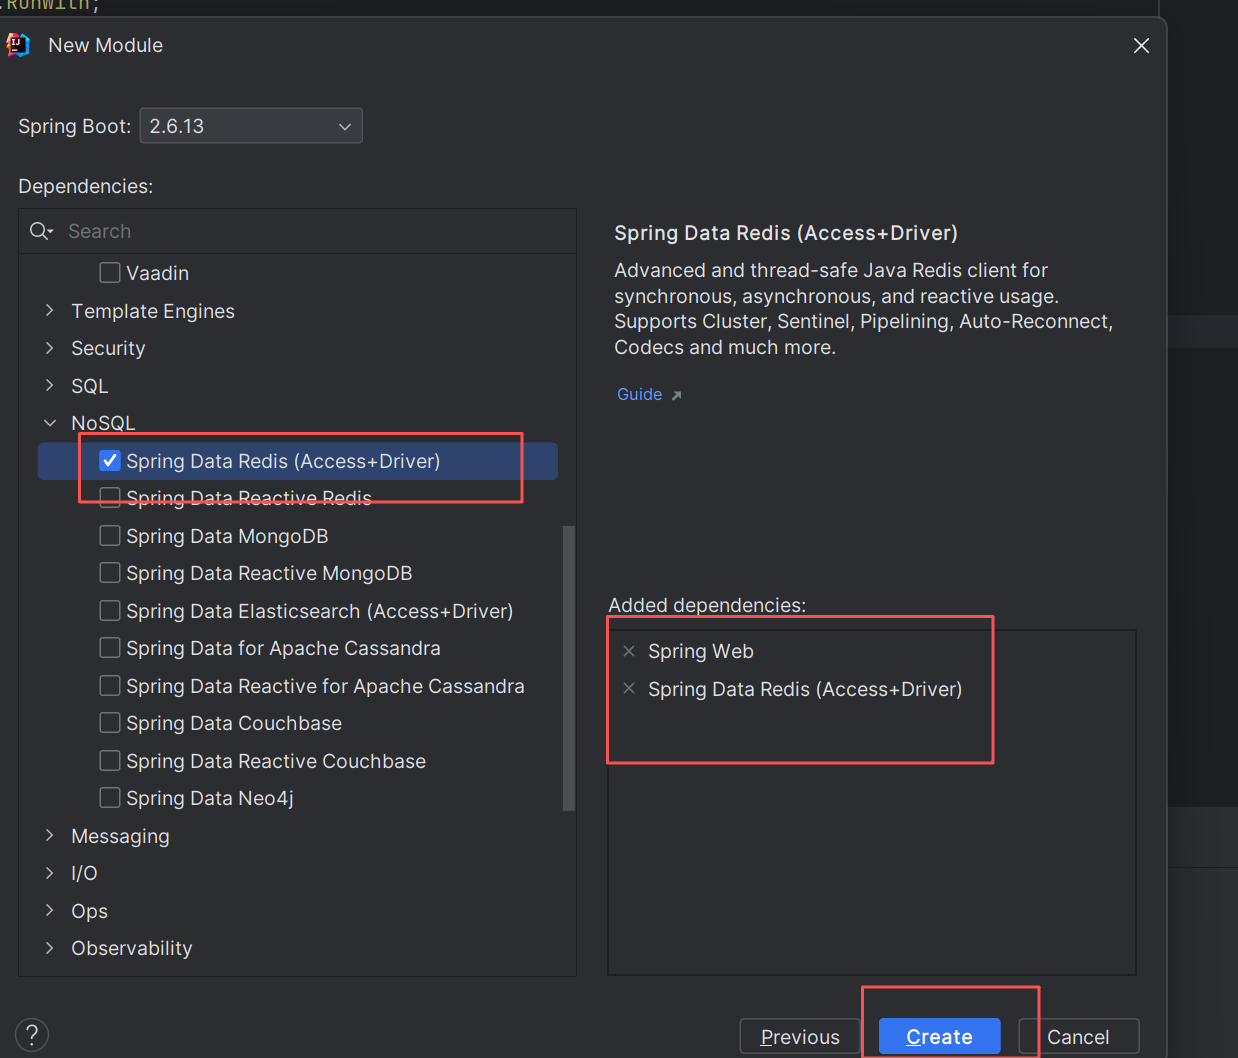The image size is (1238, 1058).
Task: Check Spring Data Reactive Couchbase
Action: pos(110,760)
